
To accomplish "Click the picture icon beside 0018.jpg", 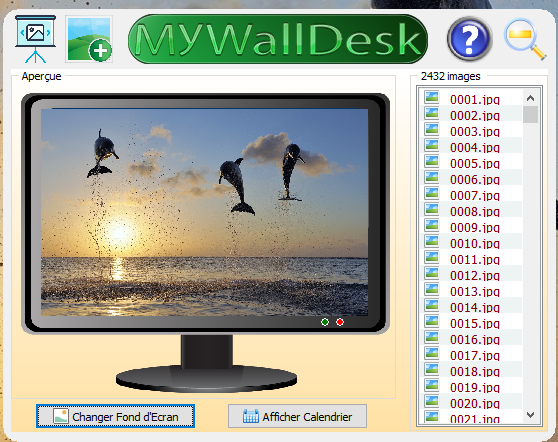I will [432, 369].
